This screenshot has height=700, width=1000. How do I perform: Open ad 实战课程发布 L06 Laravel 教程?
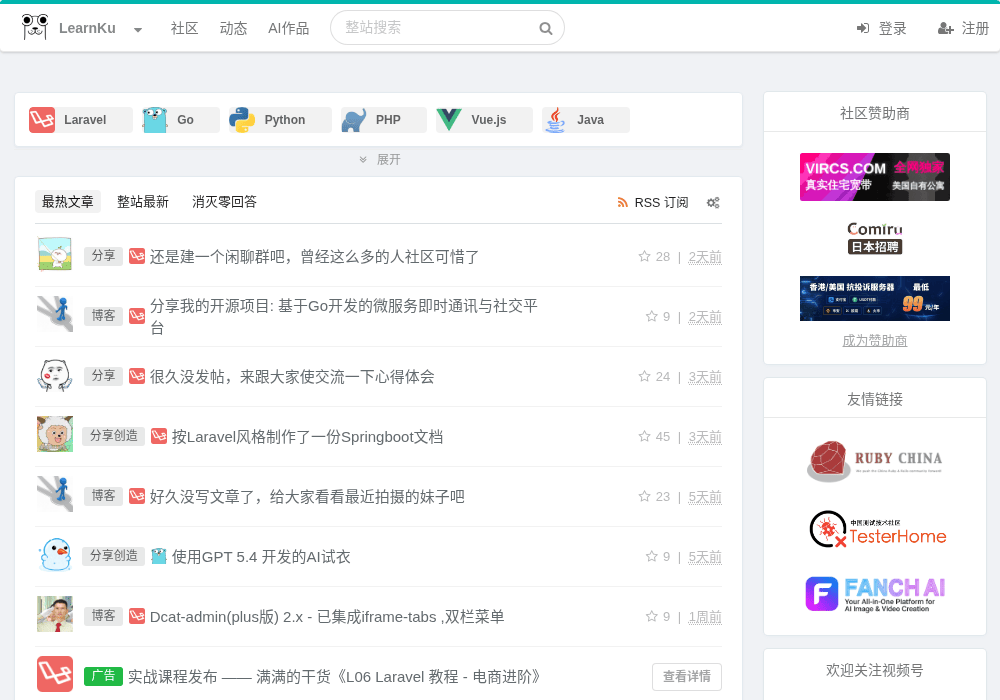334,676
